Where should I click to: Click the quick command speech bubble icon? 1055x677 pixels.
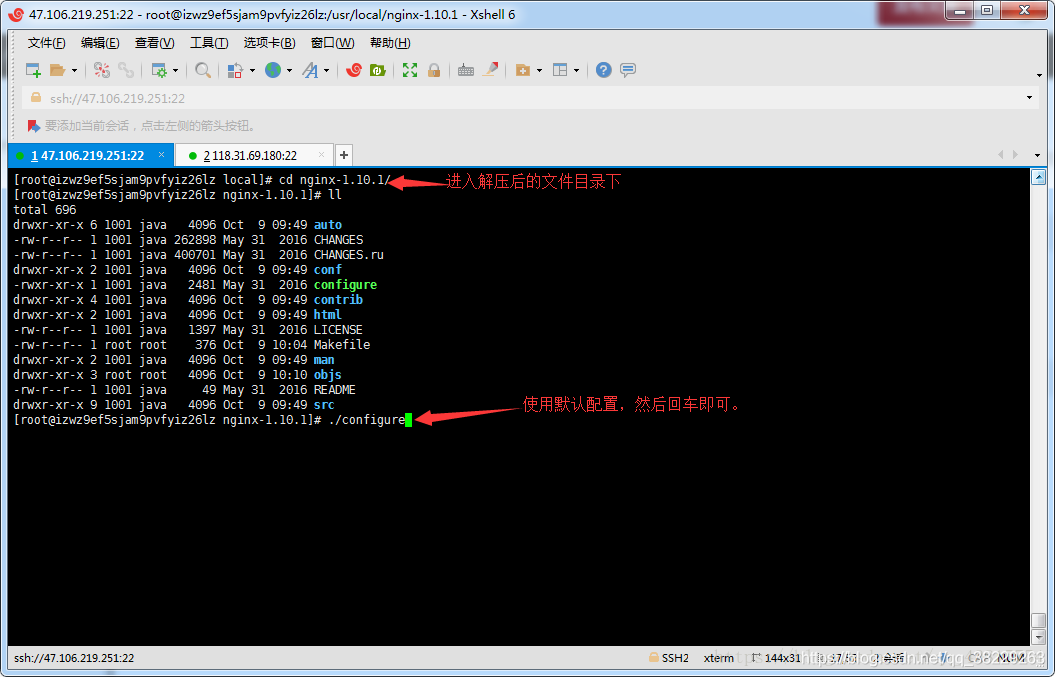tap(626, 70)
